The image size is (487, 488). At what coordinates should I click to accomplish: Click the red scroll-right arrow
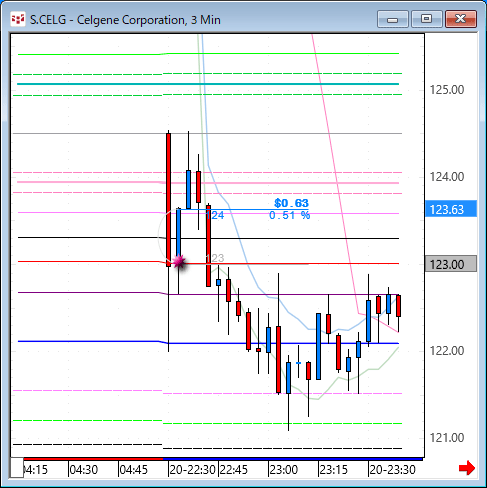pos(467,468)
